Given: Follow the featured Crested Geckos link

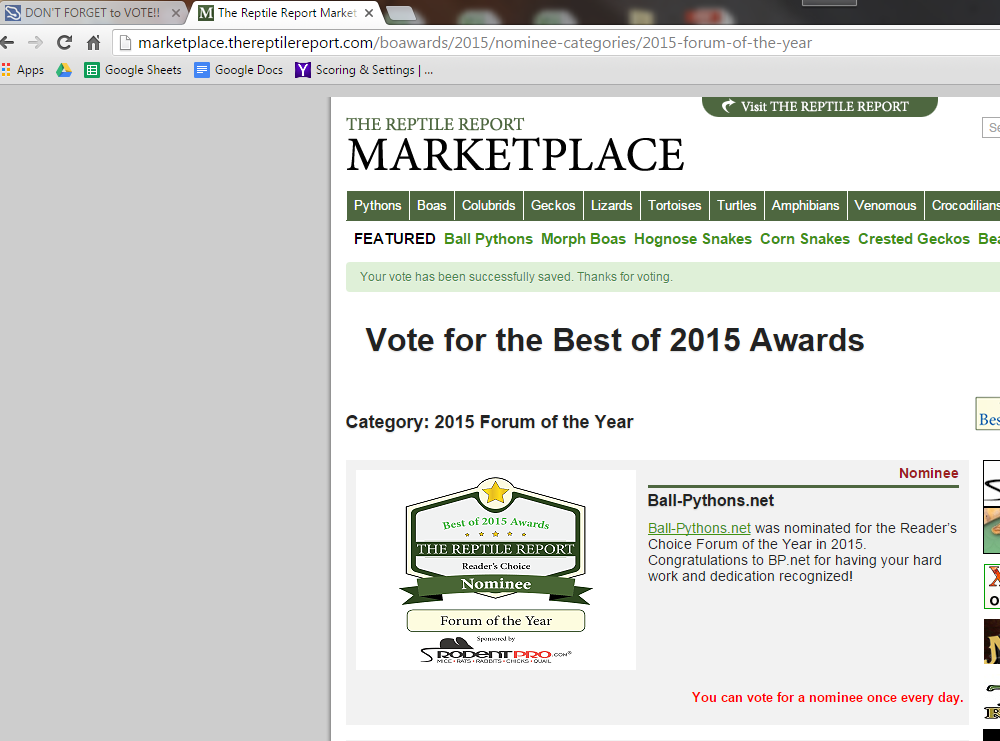Looking at the screenshot, I should tap(914, 239).
